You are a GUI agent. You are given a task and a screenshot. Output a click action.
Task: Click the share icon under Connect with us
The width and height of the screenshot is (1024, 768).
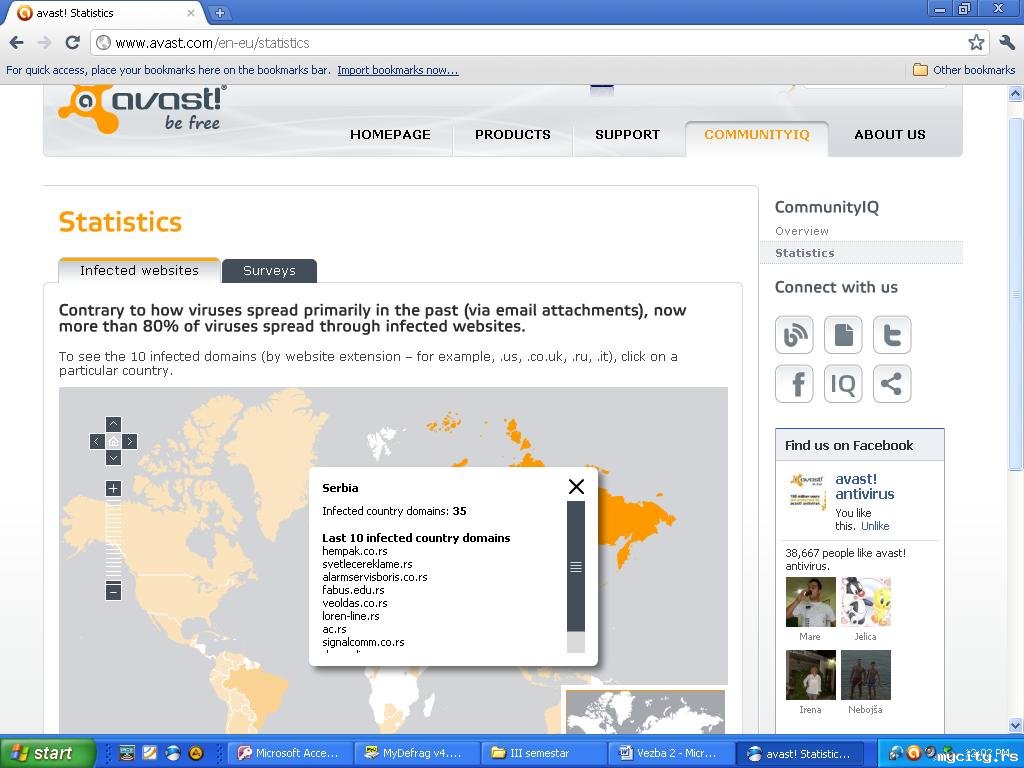coord(892,383)
